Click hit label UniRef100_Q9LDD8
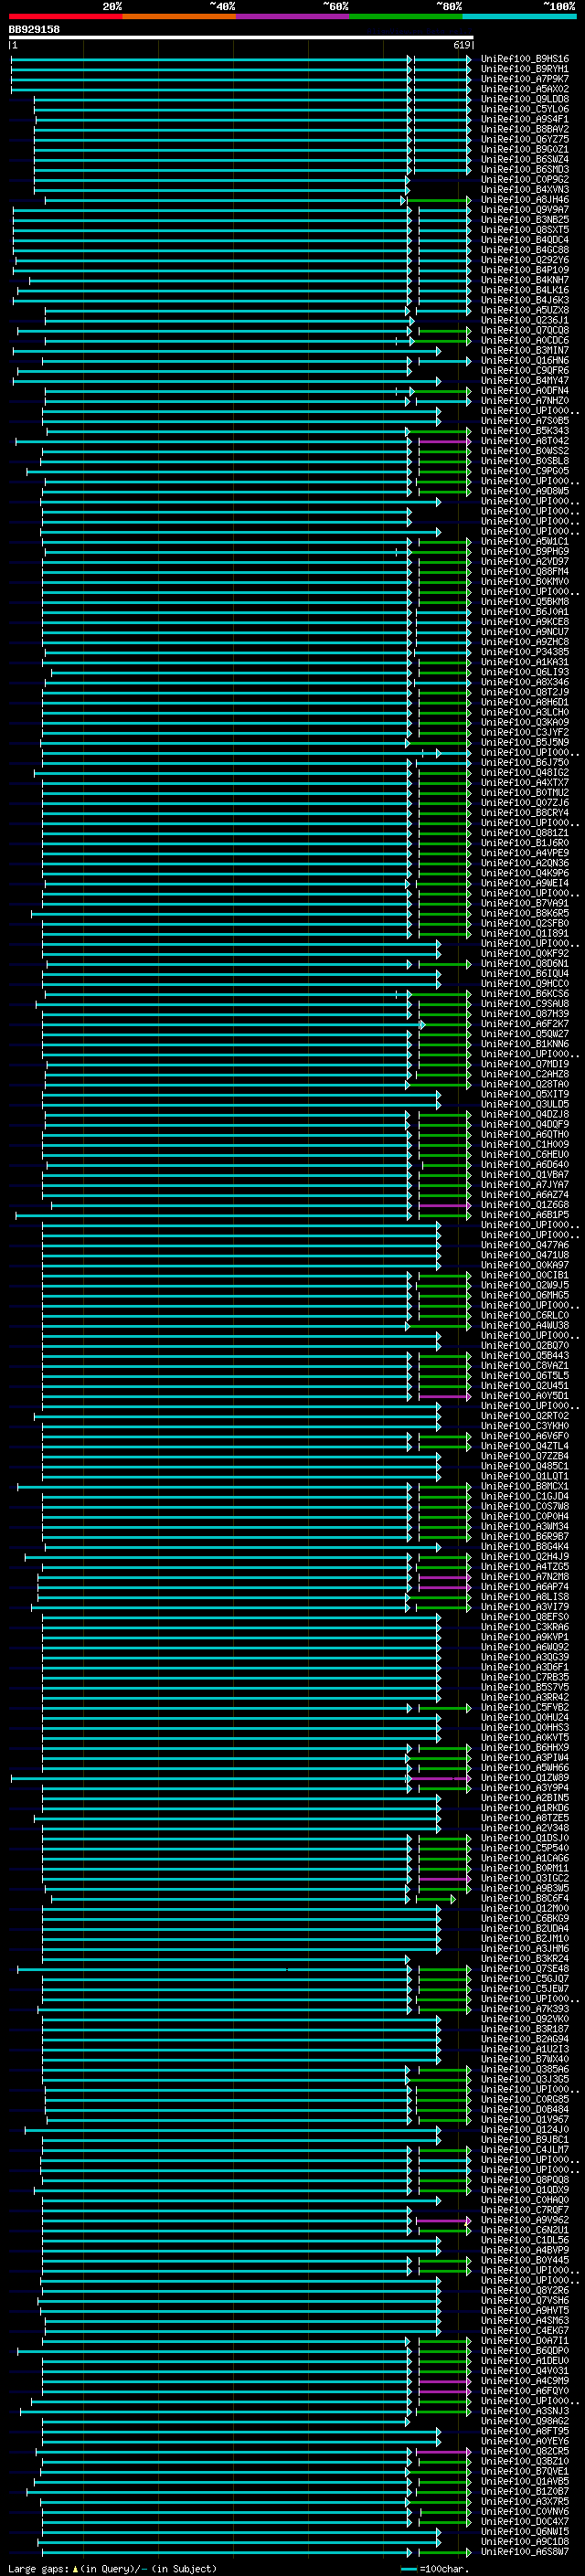585x2576 pixels. (x=525, y=99)
